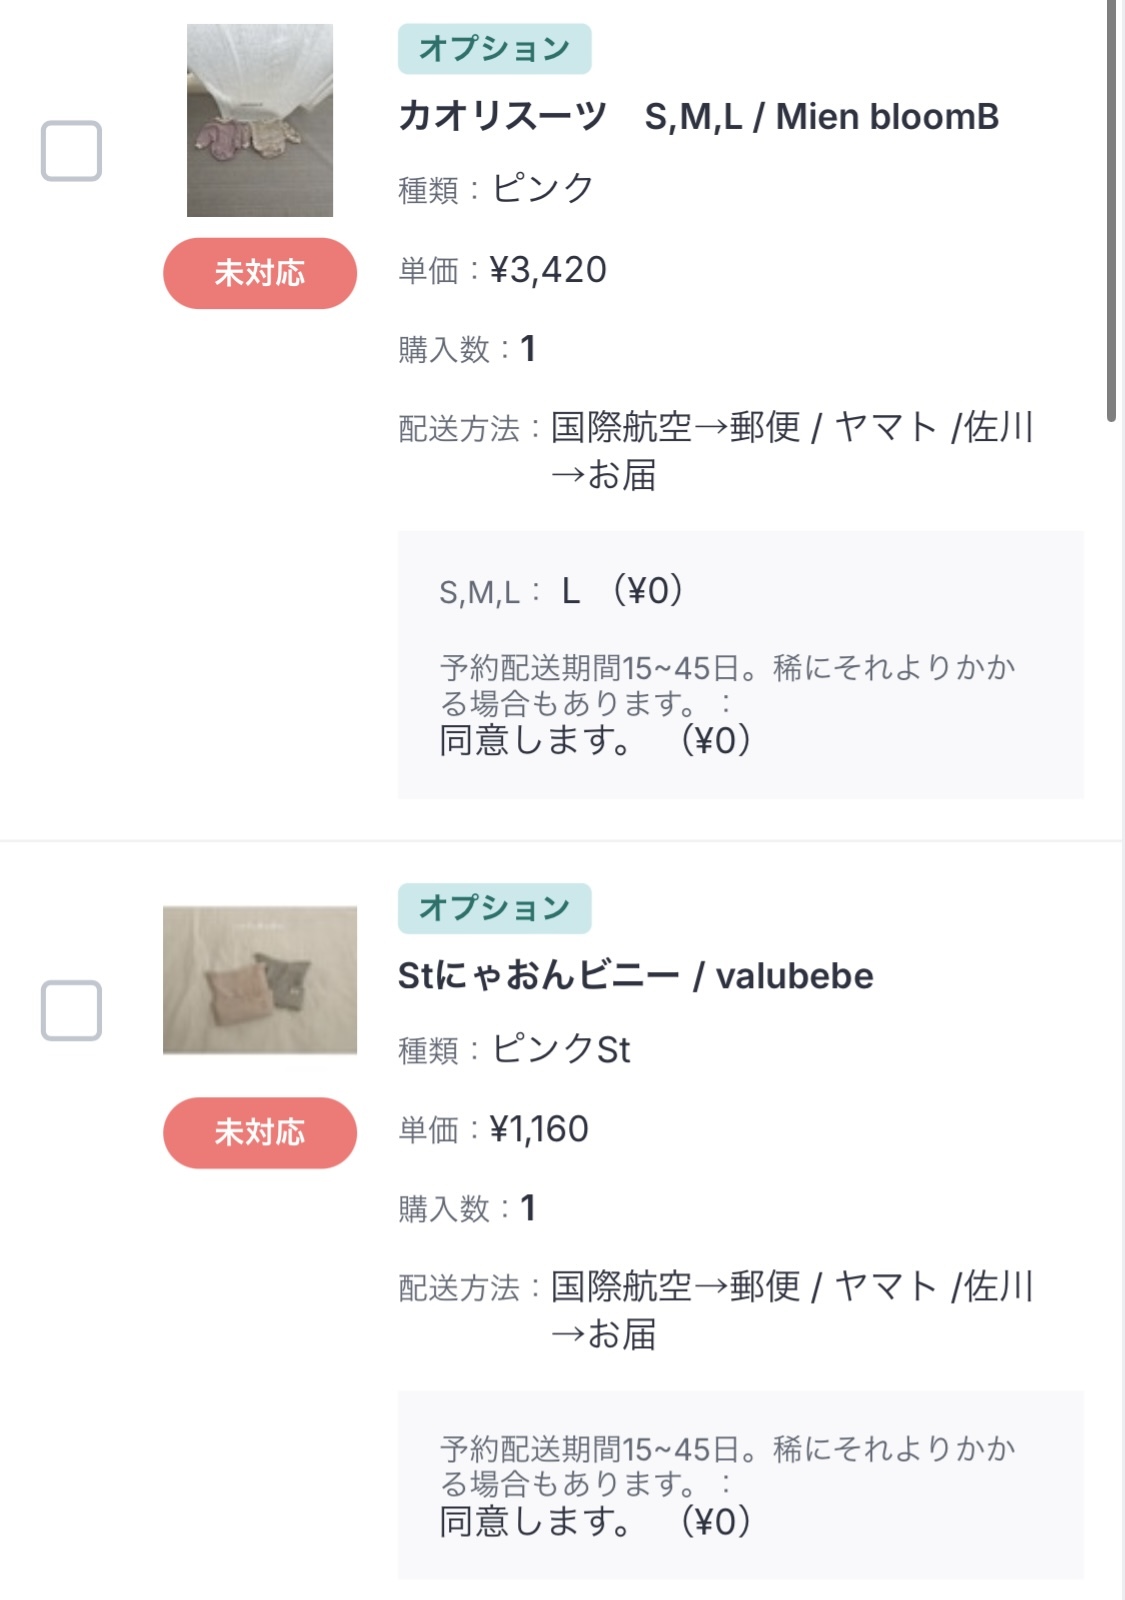Click the vertical scrollbar on the right

pos(1111,210)
